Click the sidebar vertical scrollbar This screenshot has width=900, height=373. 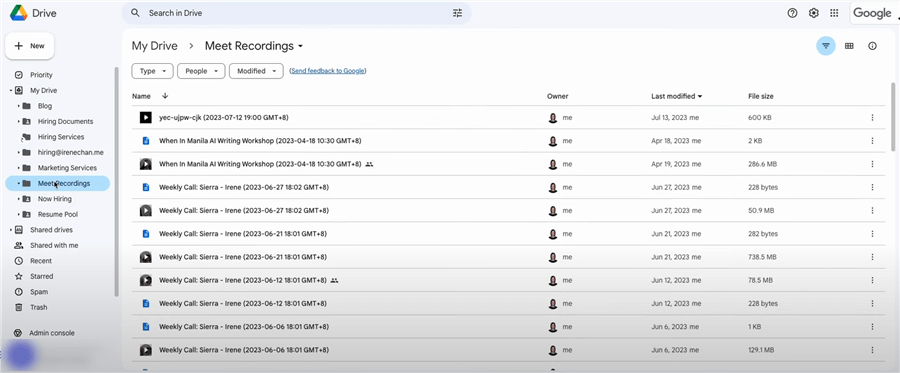pyautogui.click(x=117, y=181)
